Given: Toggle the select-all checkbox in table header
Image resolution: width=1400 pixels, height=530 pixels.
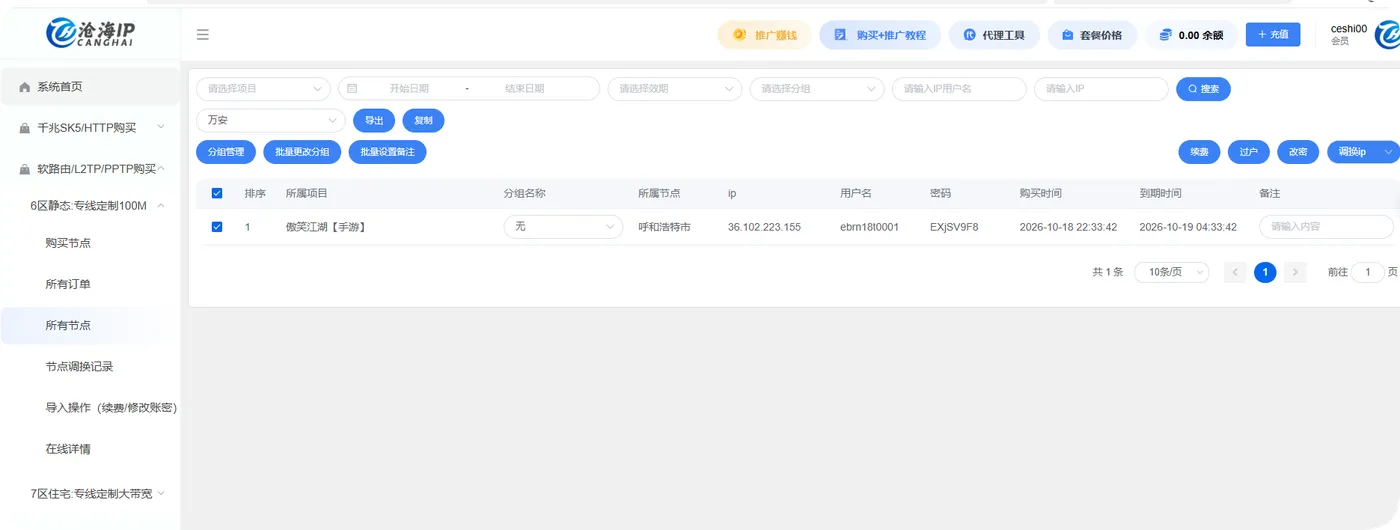Looking at the screenshot, I should (x=217, y=193).
